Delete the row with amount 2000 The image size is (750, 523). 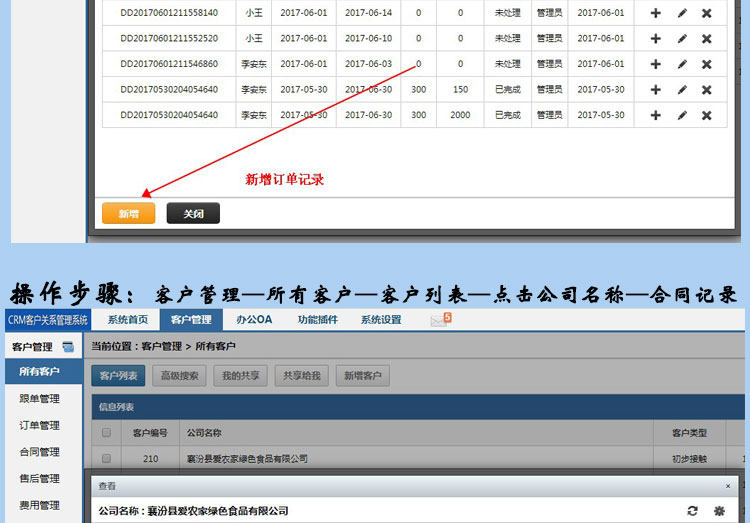point(706,115)
